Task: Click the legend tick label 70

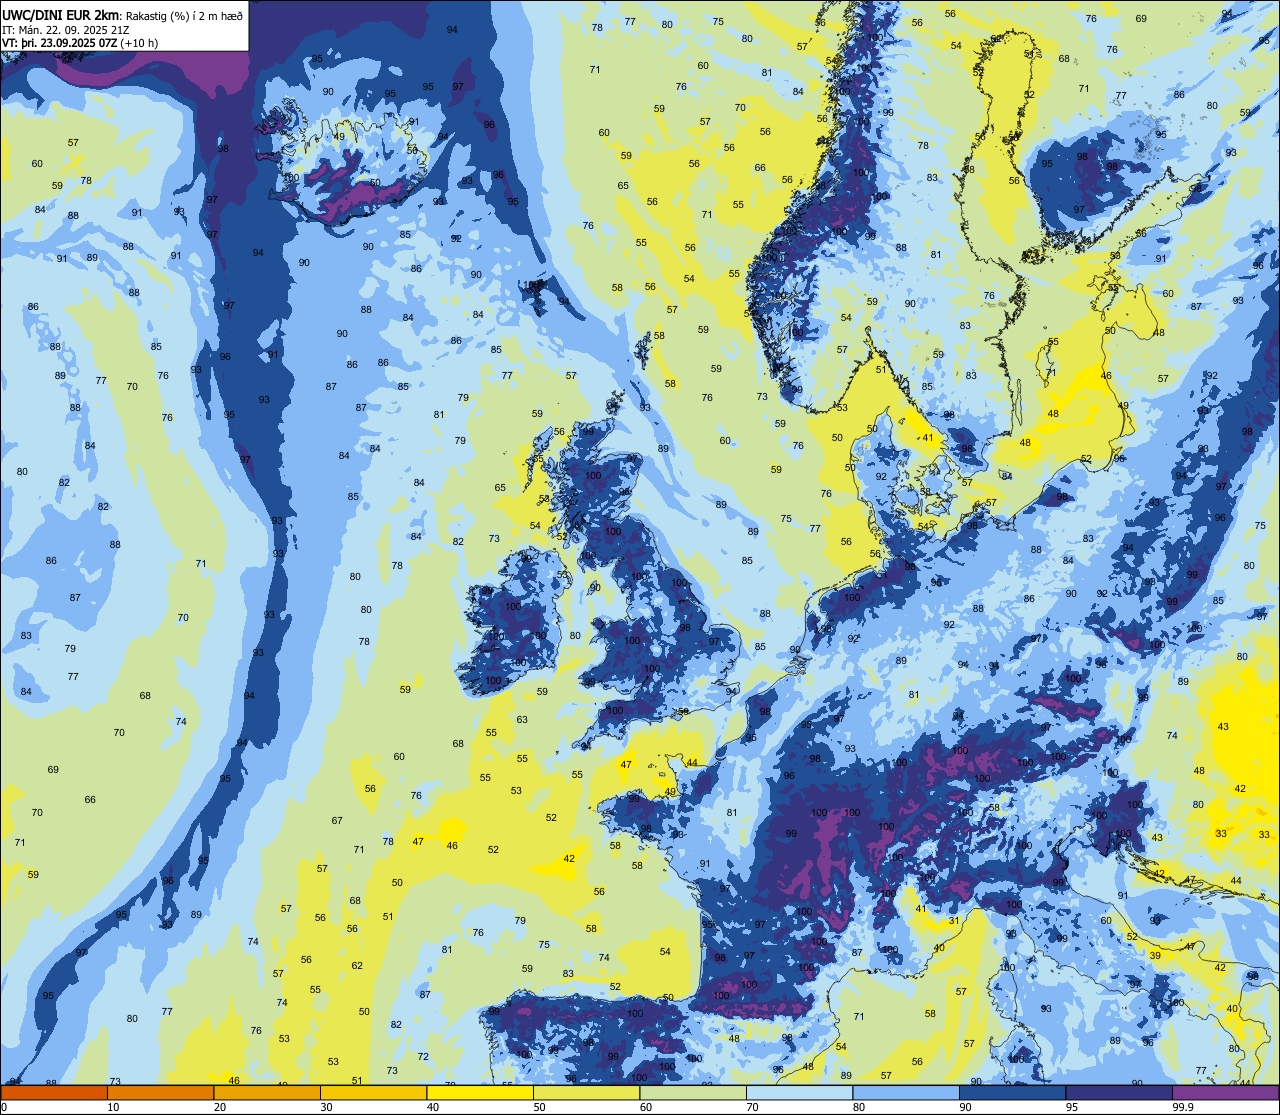Action: pyautogui.click(x=753, y=1107)
